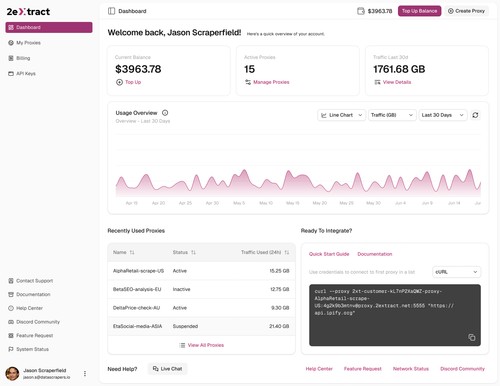The height and width of the screenshot is (386, 500).
Task: Click footer Feature Request link
Action: pos(363,369)
